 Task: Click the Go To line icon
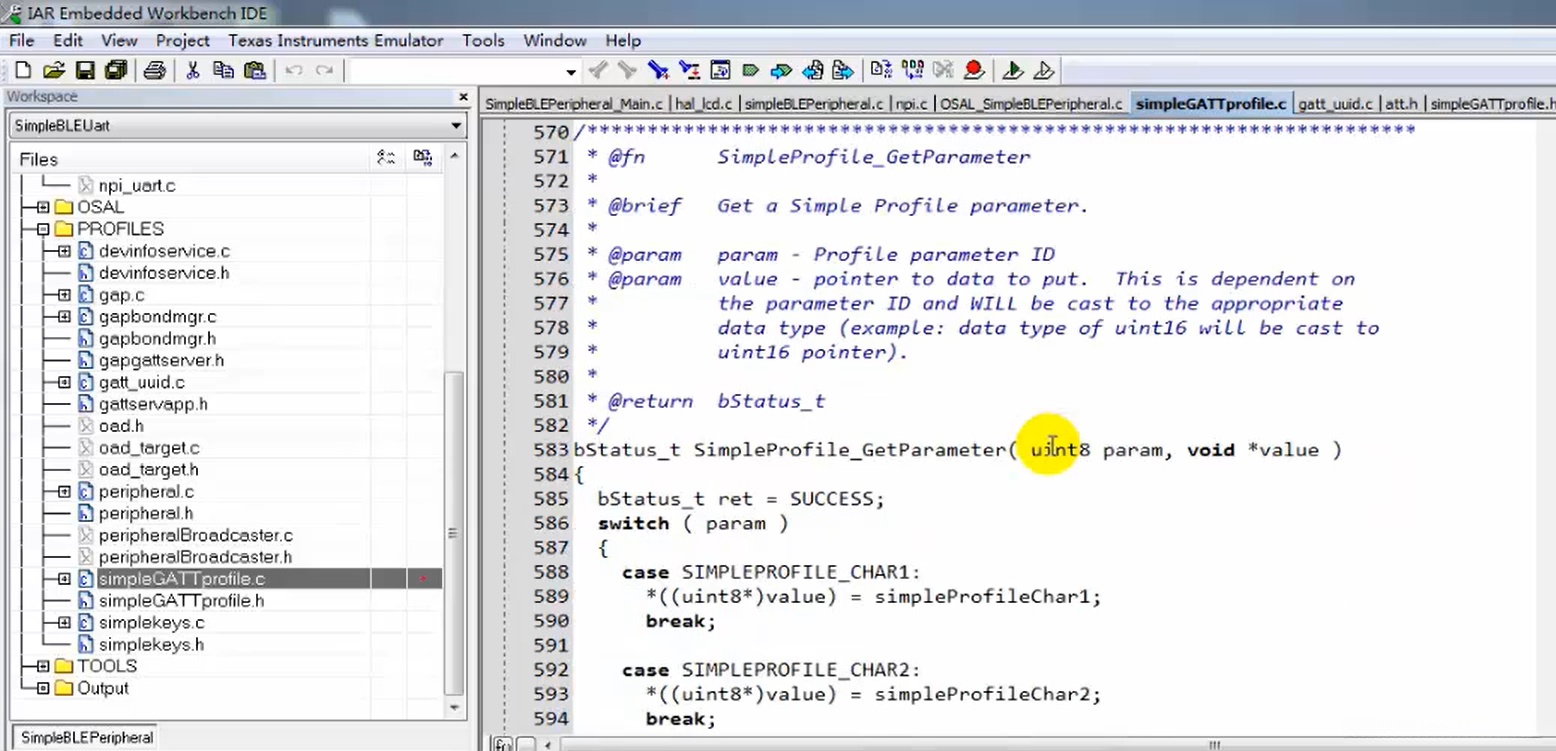[720, 70]
